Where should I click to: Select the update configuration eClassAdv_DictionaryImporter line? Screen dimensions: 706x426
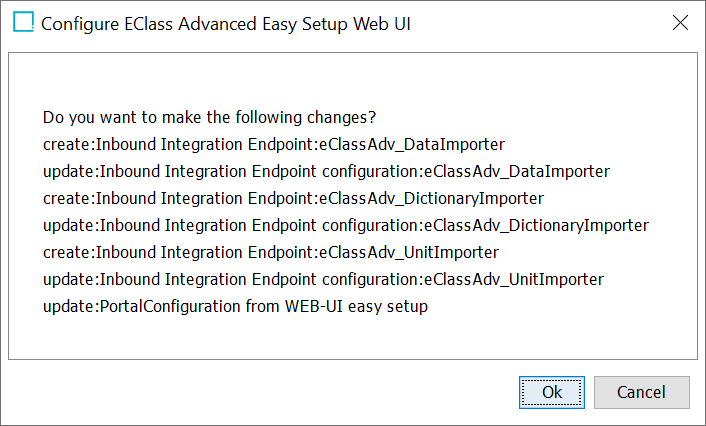tap(346, 226)
